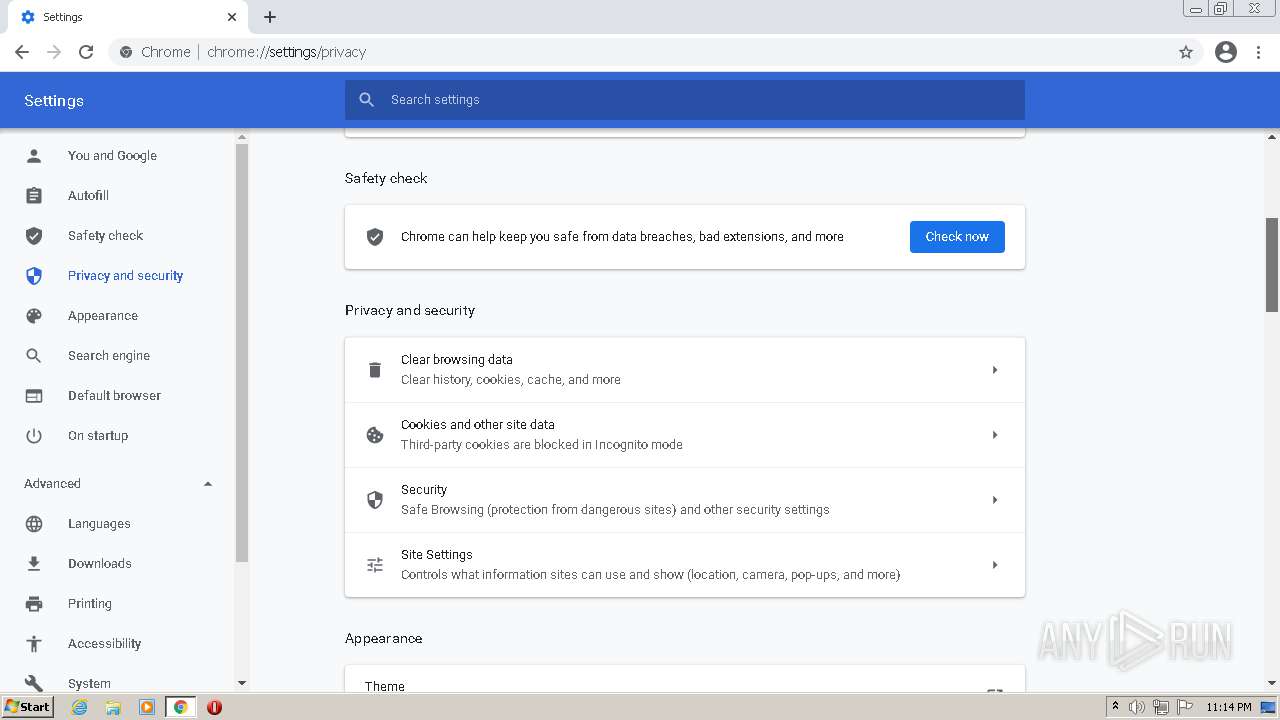
Task: Click the sidebar scroll down arrow
Action: 241,683
